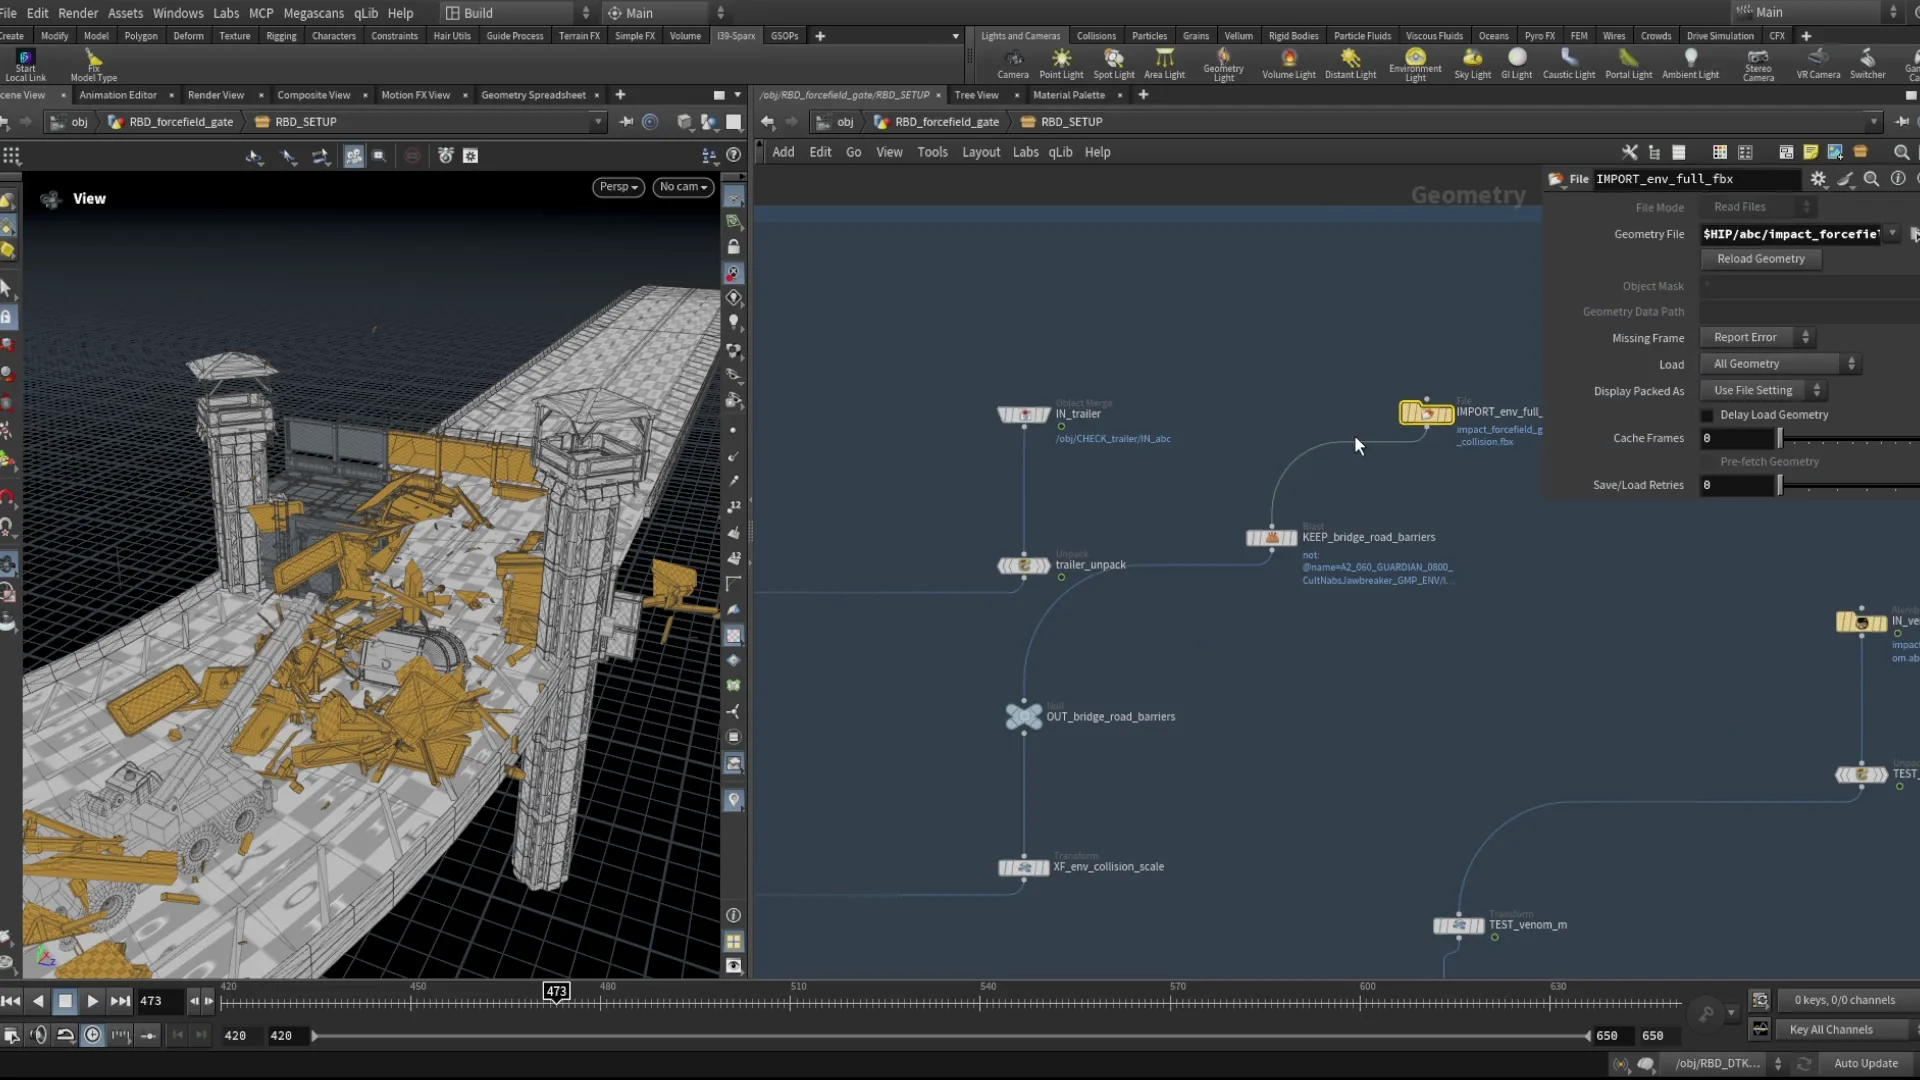Screen dimensions: 1920x1080
Task: Create a Camera from the shelf
Action: (1012, 64)
